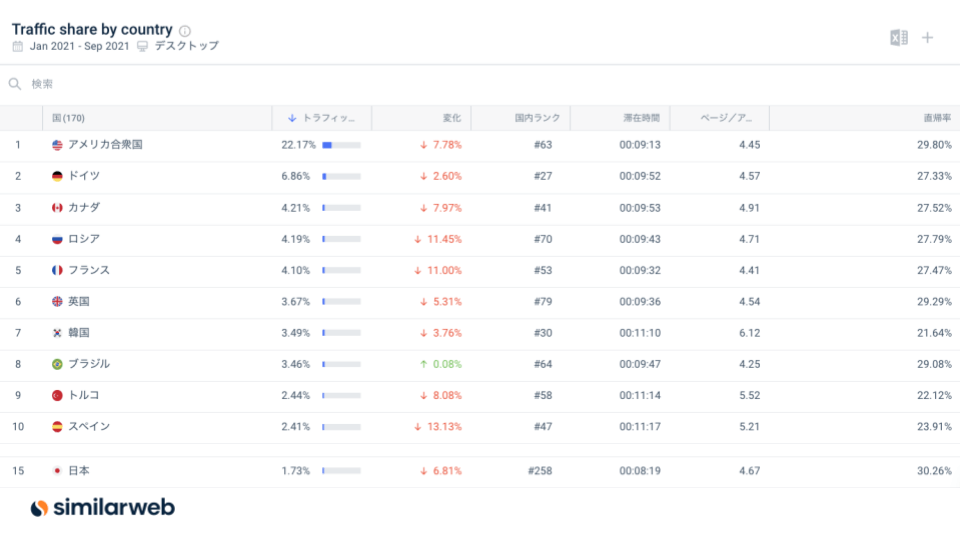Image resolution: width=960 pixels, height=540 pixels.
Task: Open the ブラジル country row link
Action: click(89, 364)
